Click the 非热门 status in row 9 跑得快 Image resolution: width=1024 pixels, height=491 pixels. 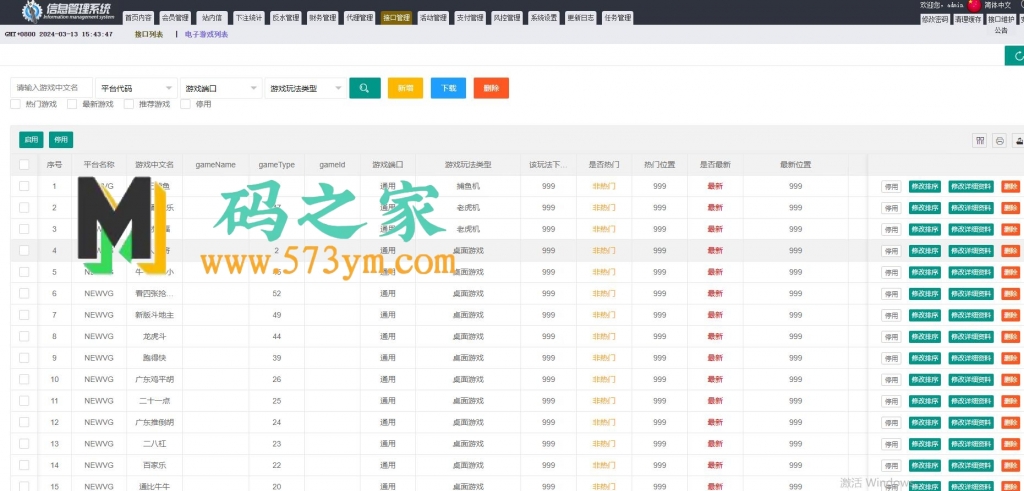coord(603,358)
